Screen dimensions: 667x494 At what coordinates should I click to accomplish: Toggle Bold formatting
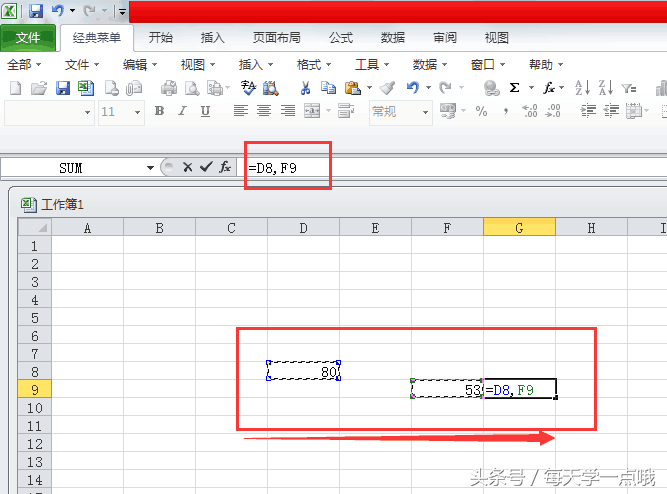[x=159, y=111]
